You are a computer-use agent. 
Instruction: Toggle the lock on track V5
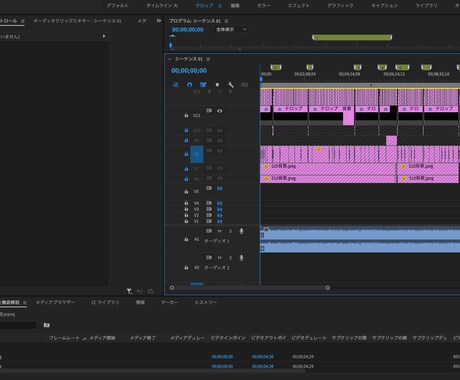coord(186,192)
